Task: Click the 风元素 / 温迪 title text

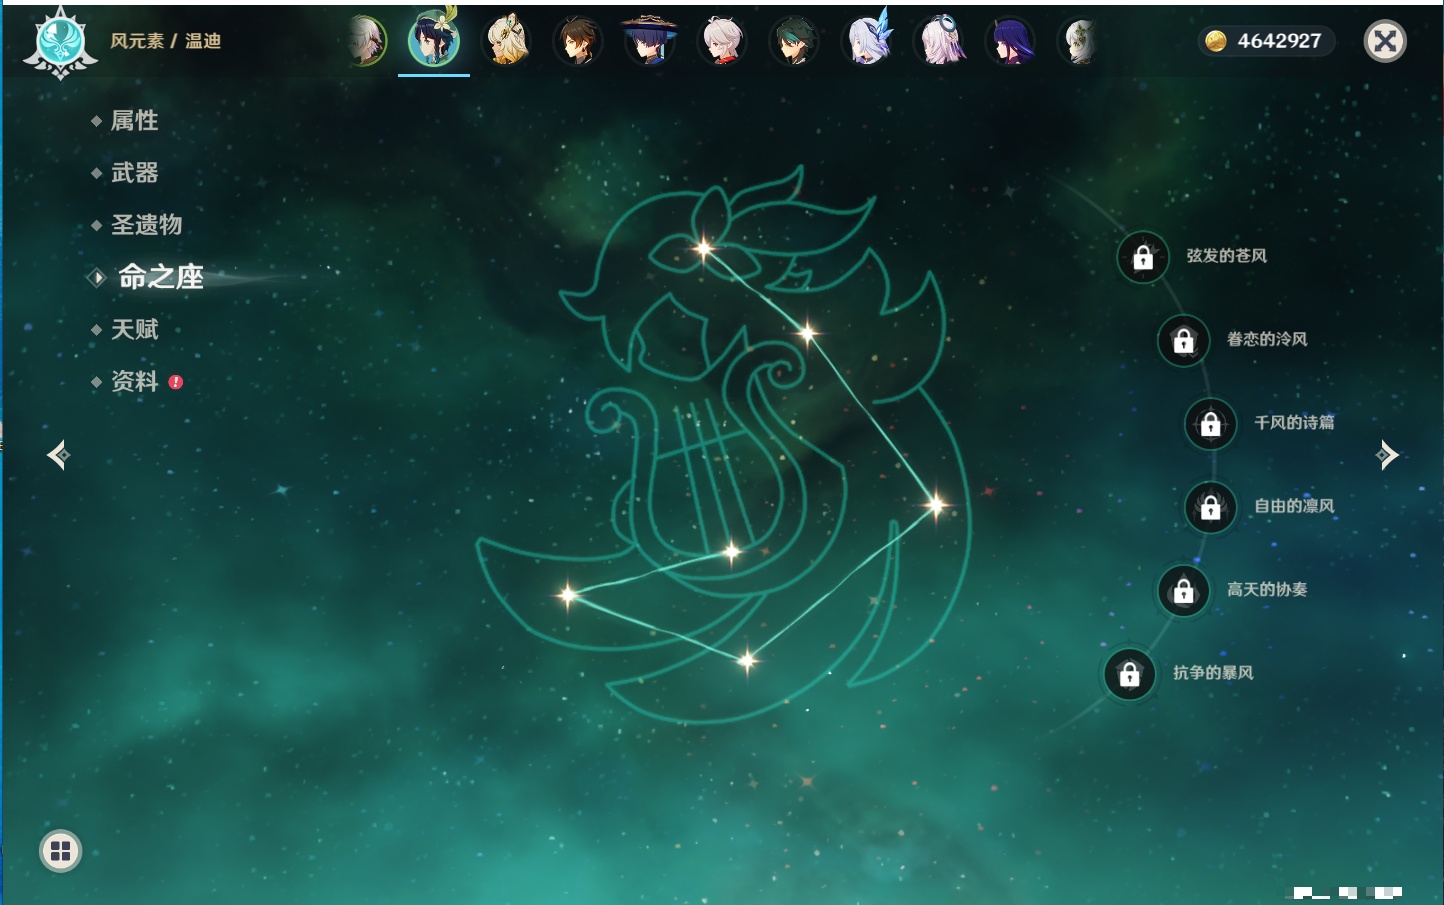Action: point(165,41)
